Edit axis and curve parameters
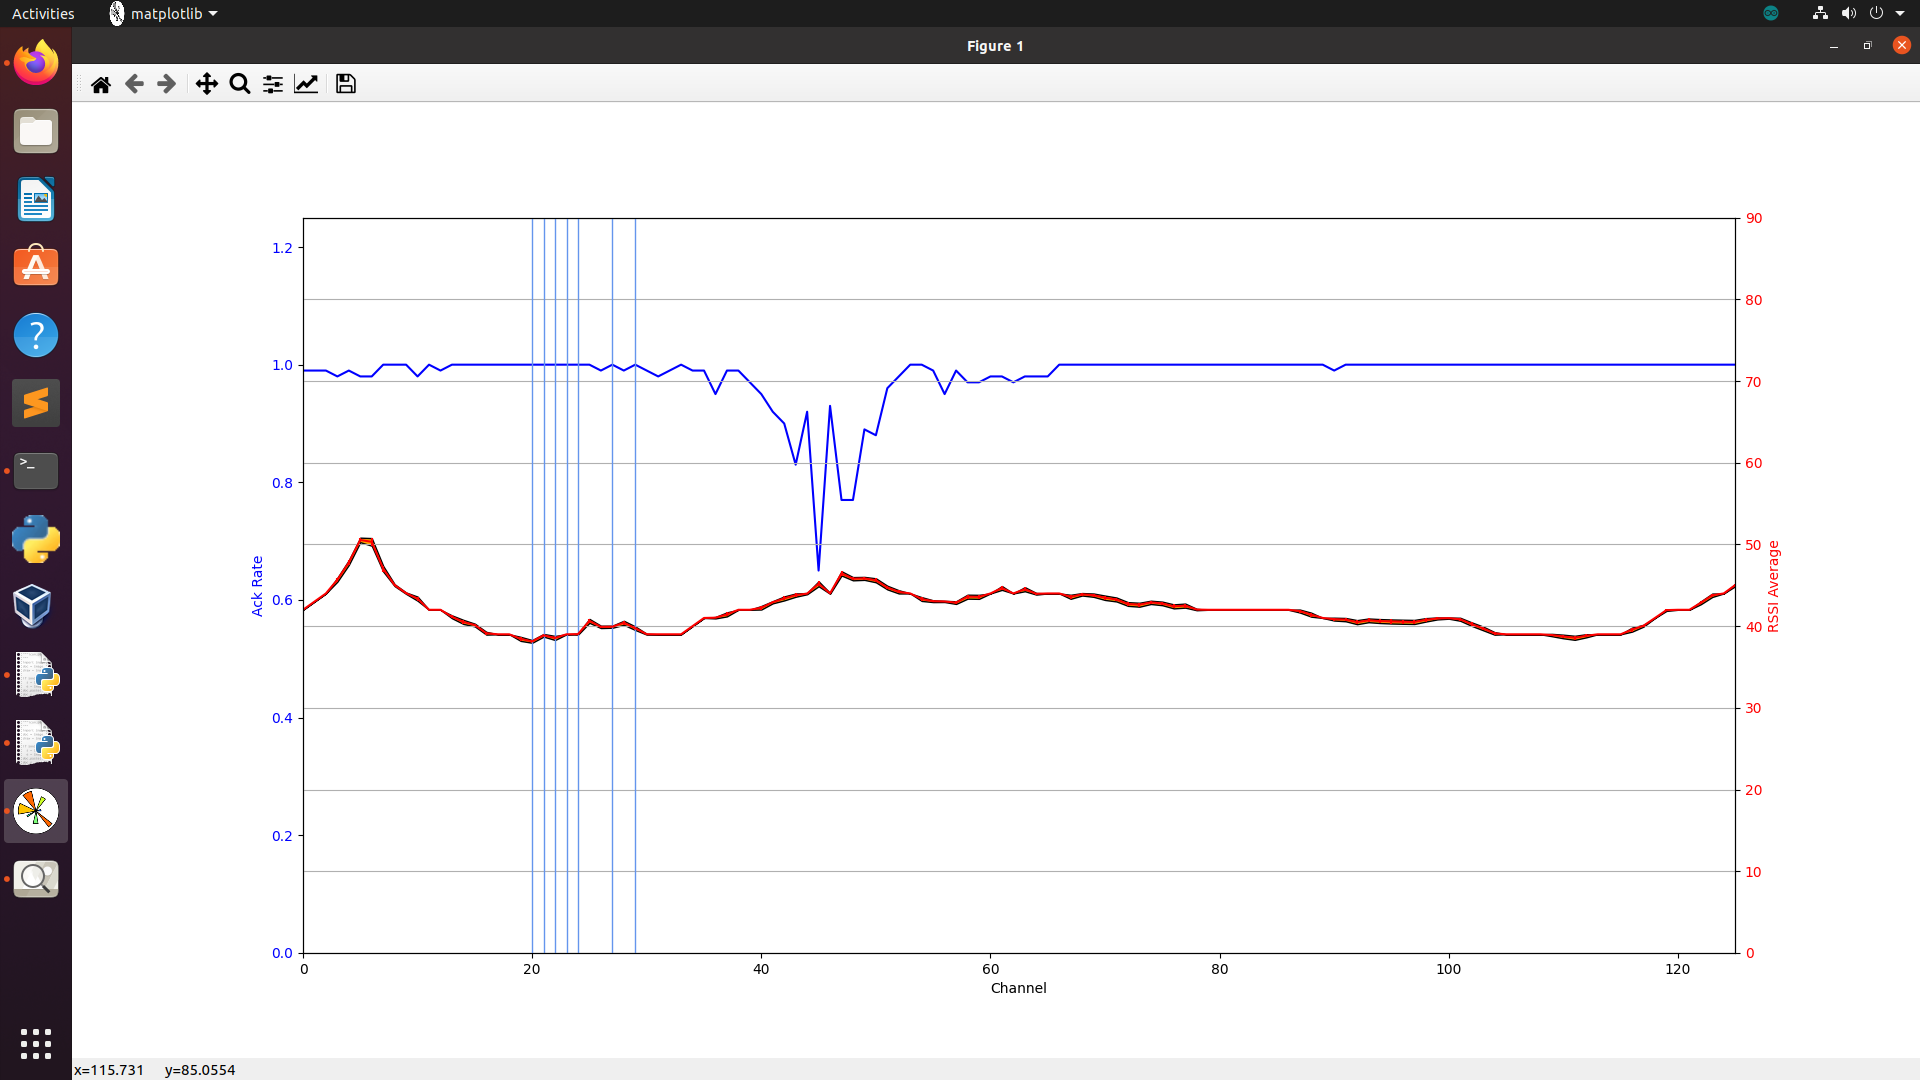Screen dimensions: 1920x1080 [306, 84]
